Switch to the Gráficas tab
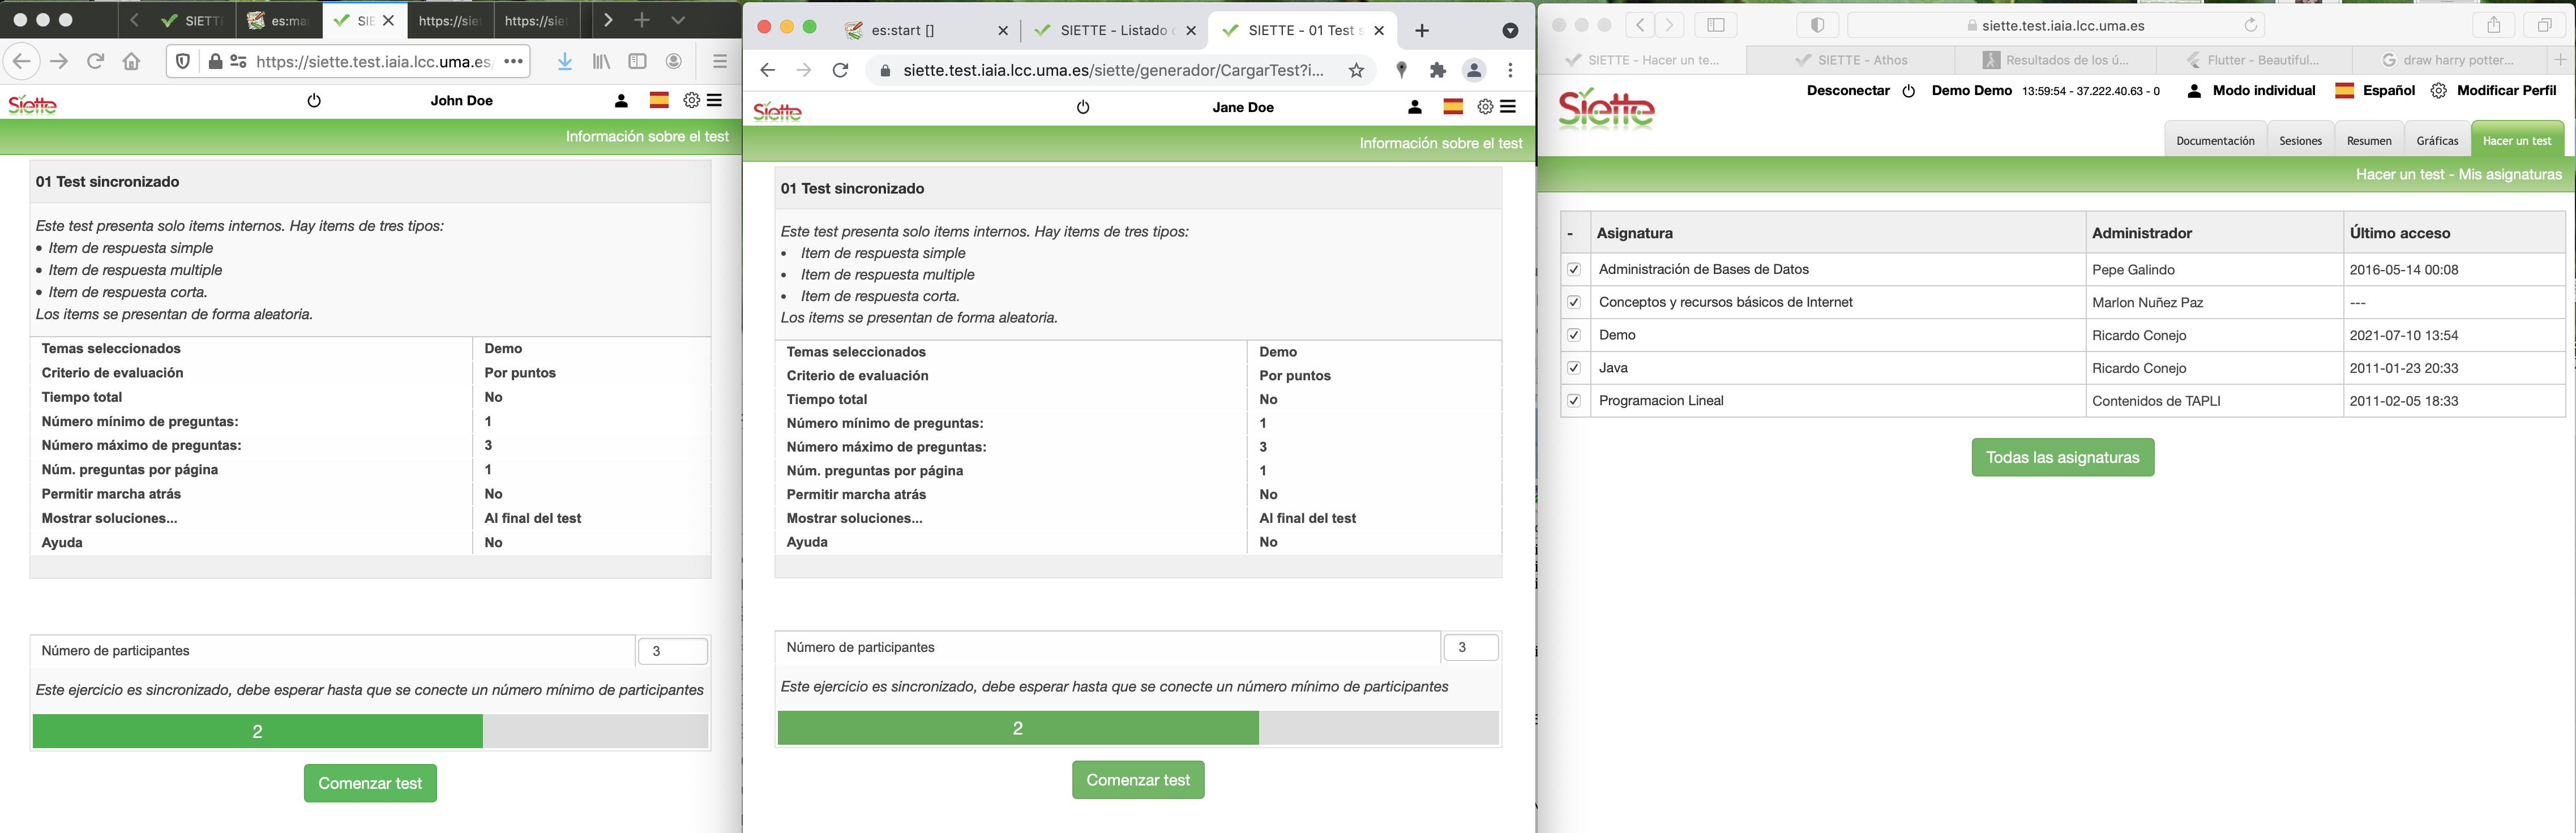Viewport: 2576px width, 833px height. (2437, 141)
